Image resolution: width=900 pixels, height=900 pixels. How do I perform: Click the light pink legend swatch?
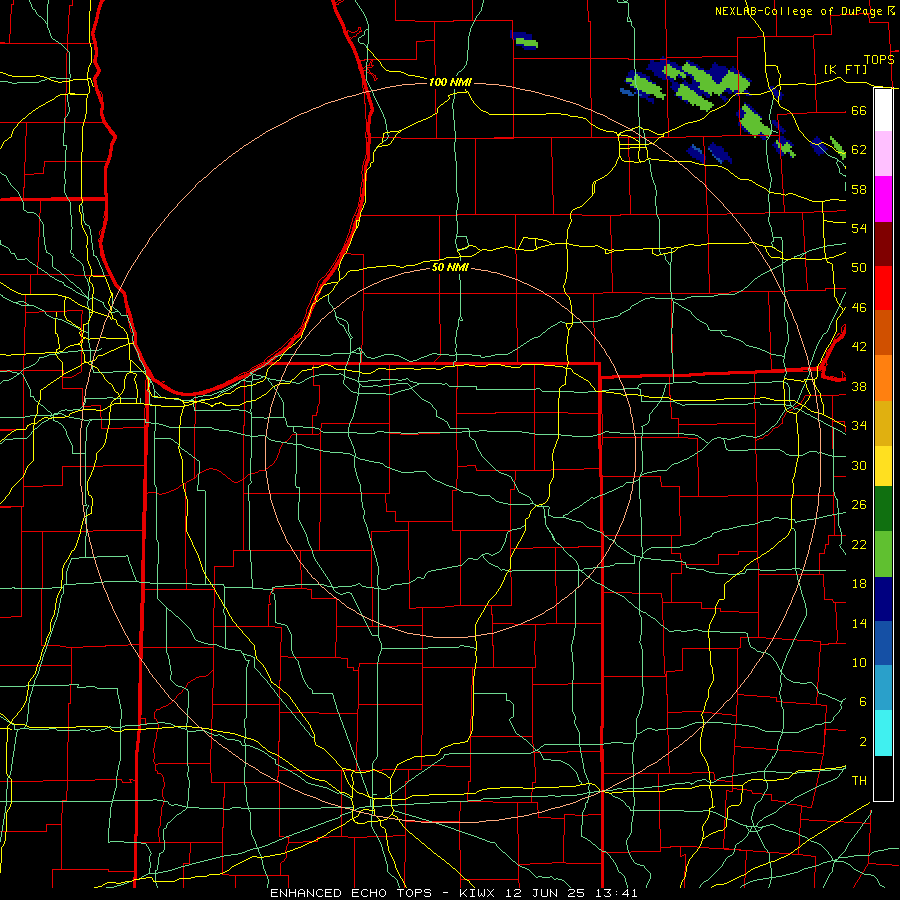[x=883, y=154]
